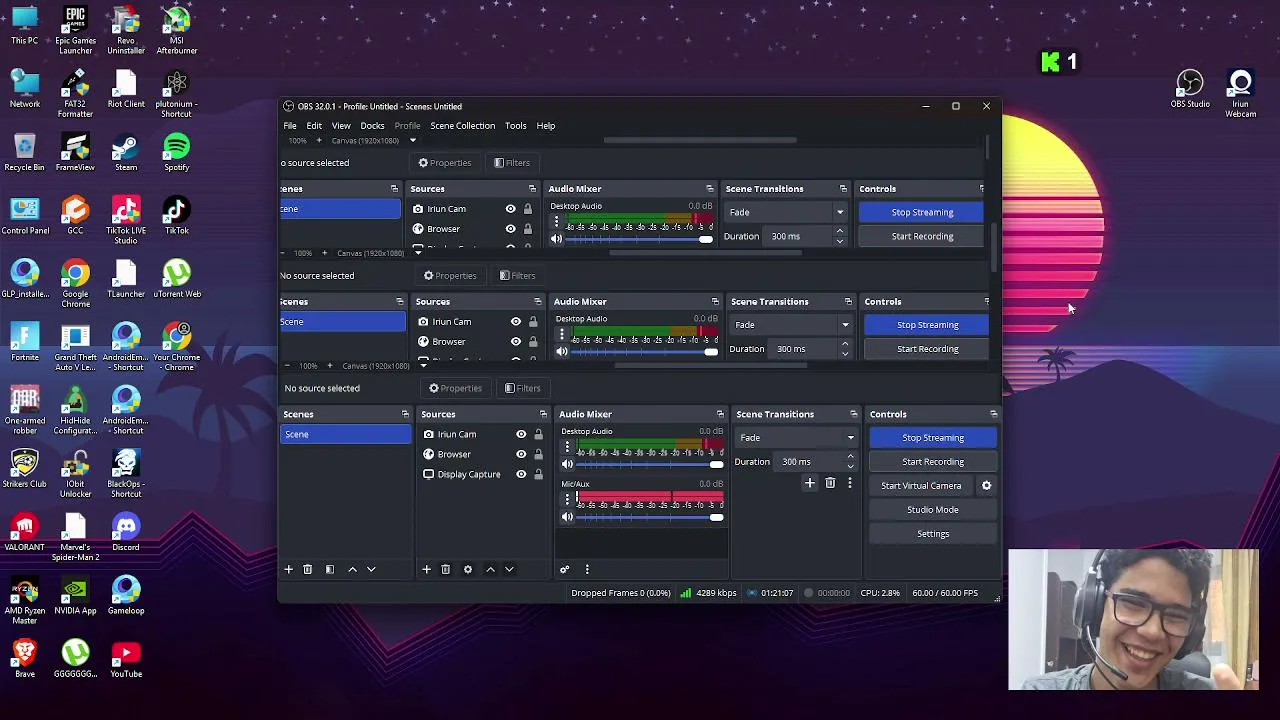Open source properties gear in the Sources toolbar
The width and height of the screenshot is (1280, 720).
point(467,569)
